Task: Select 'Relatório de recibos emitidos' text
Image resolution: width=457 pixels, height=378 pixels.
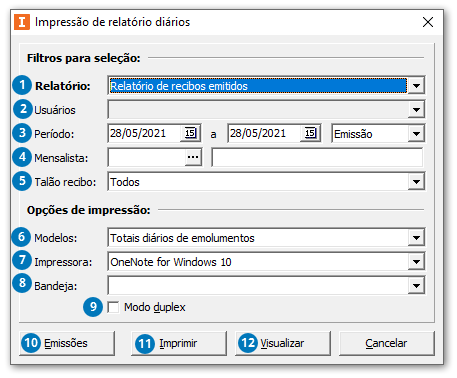Action: [179, 86]
